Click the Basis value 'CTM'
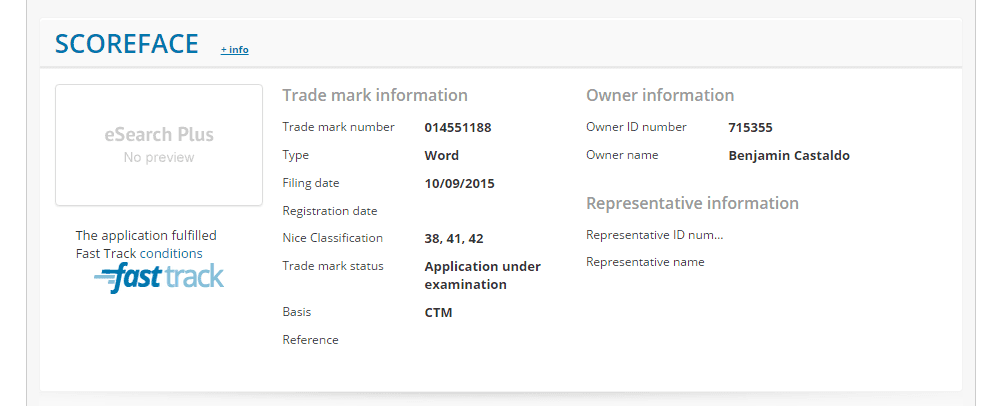 click(438, 313)
